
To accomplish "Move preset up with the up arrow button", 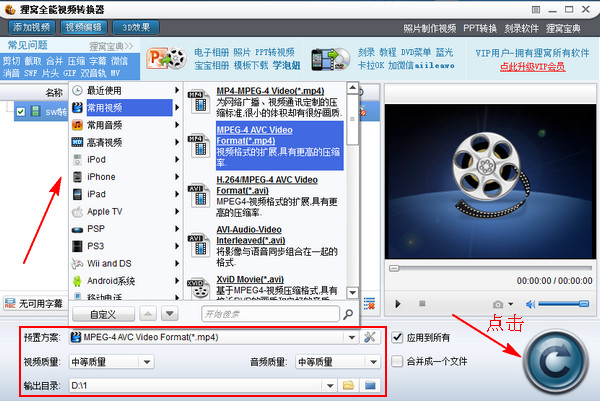I will coord(148,315).
